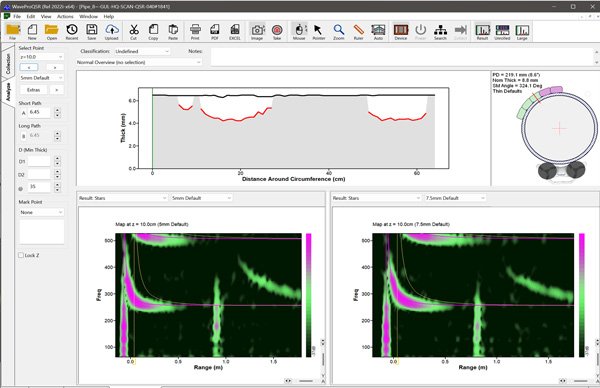The image size is (600, 388).
Task: Save using the floppy disk icon
Action: (91, 31)
